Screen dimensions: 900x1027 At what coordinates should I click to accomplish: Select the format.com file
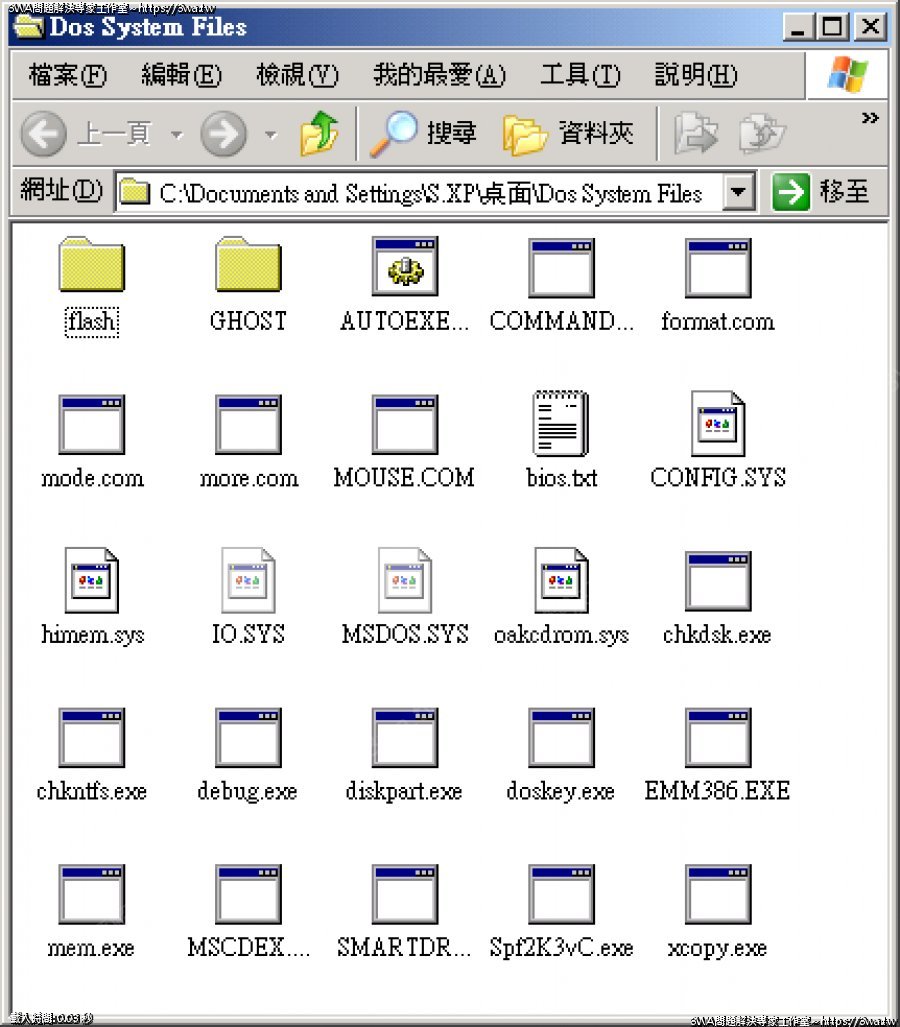(718, 266)
